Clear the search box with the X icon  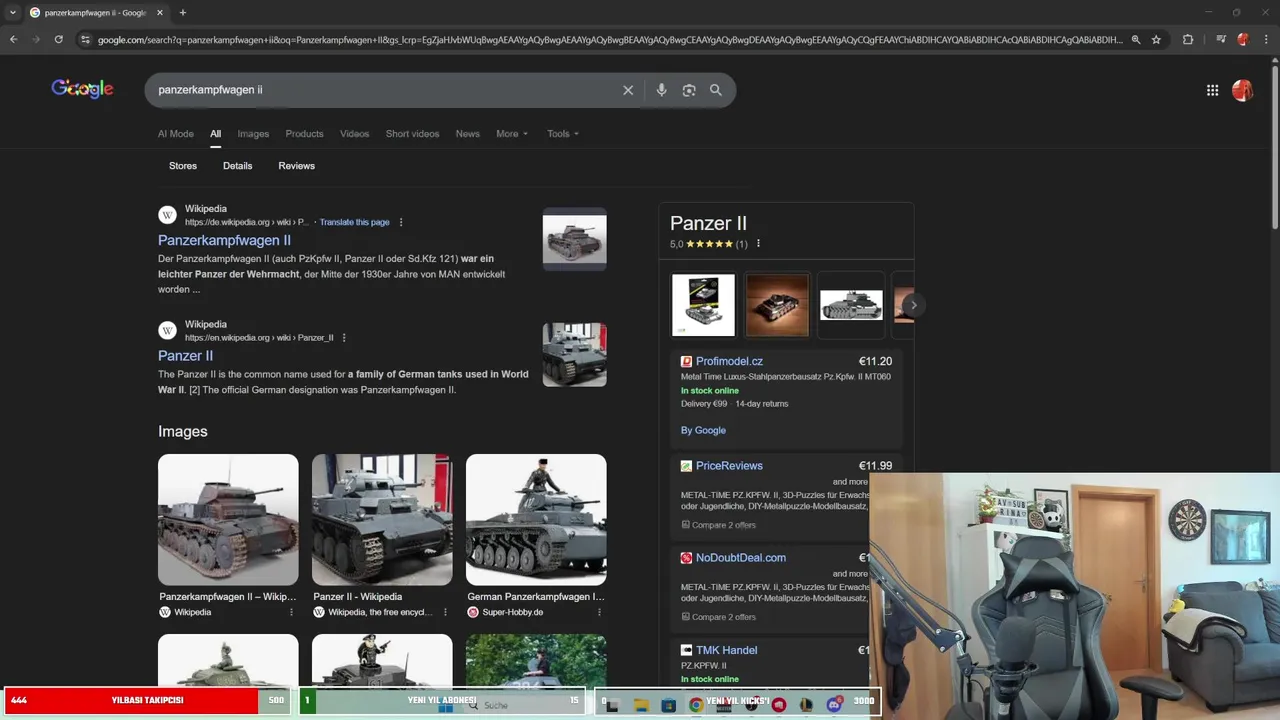click(x=628, y=90)
